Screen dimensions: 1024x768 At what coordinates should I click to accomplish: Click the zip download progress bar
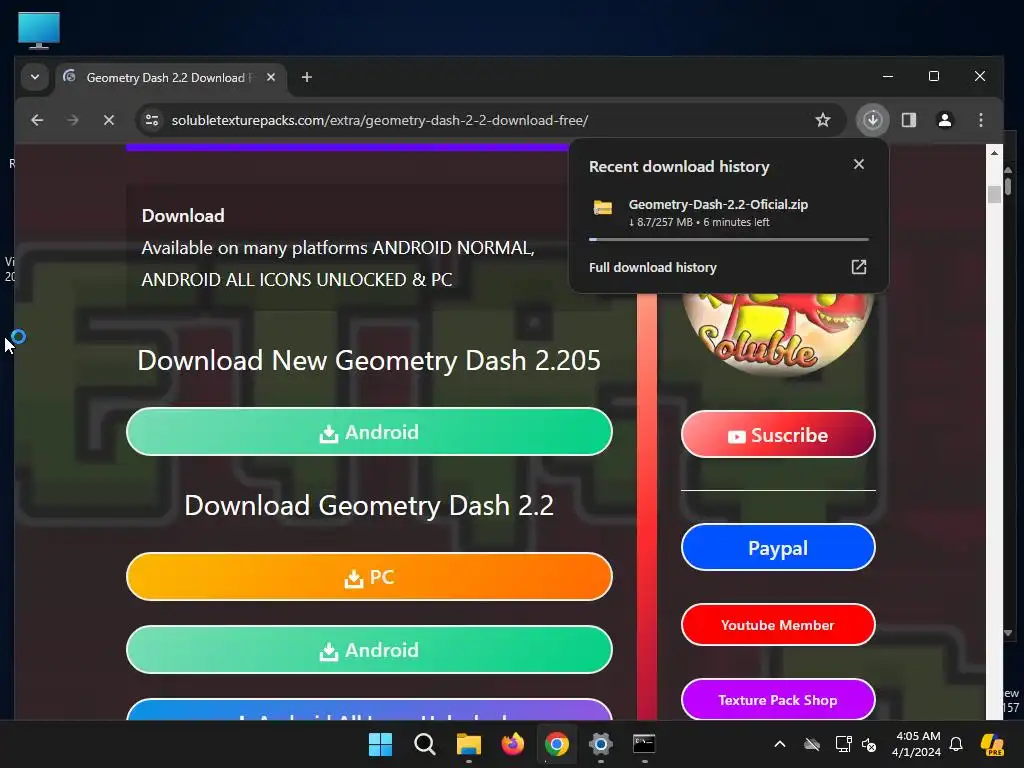(729, 240)
